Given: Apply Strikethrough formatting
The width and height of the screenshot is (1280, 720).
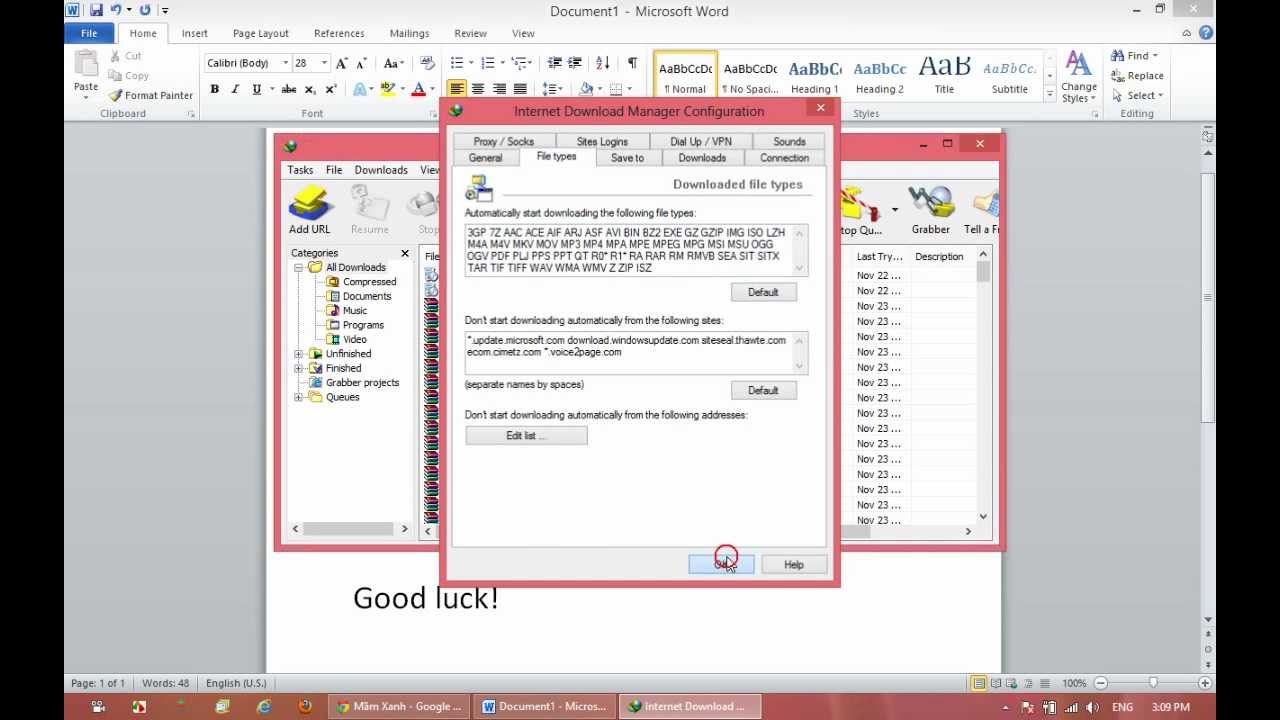Looking at the screenshot, I should tap(289, 89).
